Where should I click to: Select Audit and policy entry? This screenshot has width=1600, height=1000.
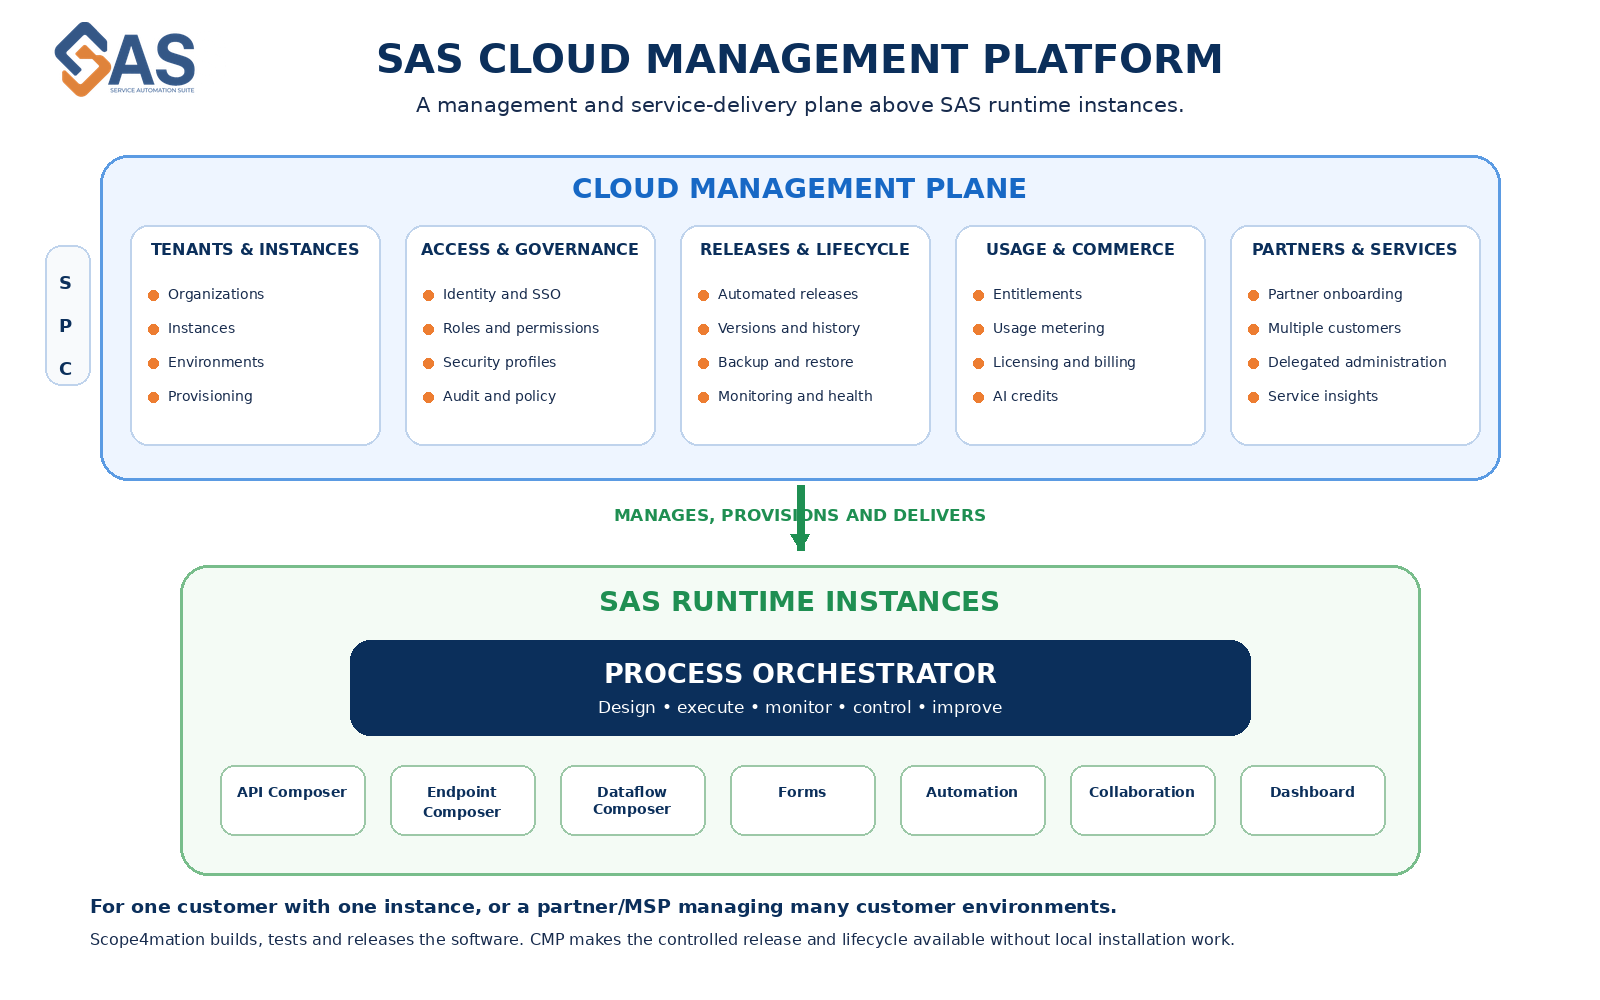coord(490,396)
